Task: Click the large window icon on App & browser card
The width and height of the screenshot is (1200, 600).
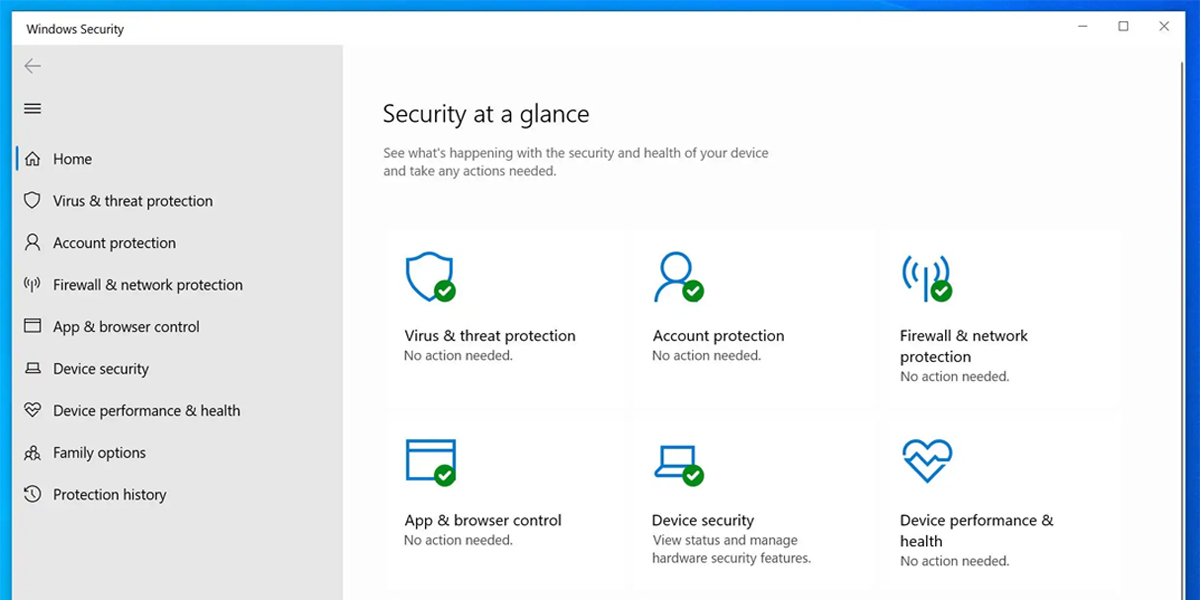Action: pos(430,462)
